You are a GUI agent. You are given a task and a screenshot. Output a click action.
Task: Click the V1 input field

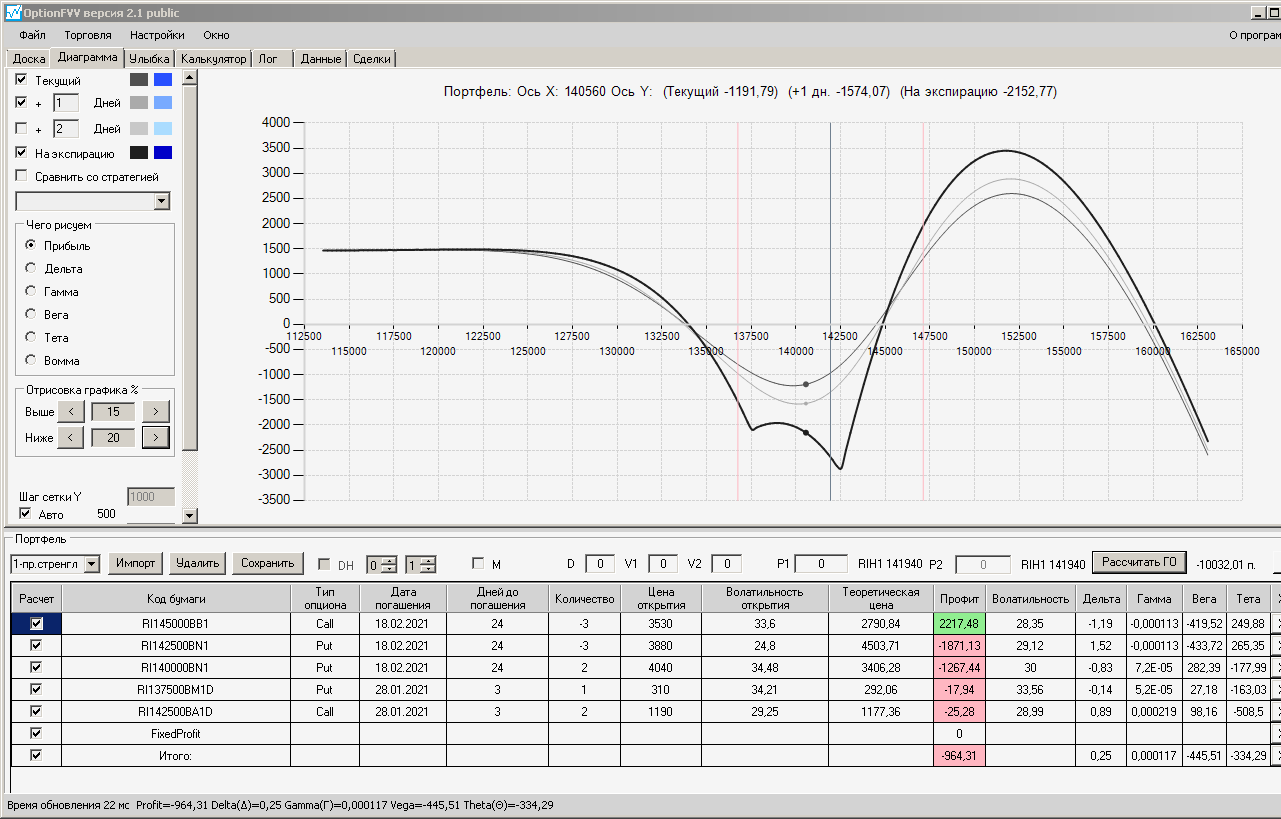coord(663,564)
